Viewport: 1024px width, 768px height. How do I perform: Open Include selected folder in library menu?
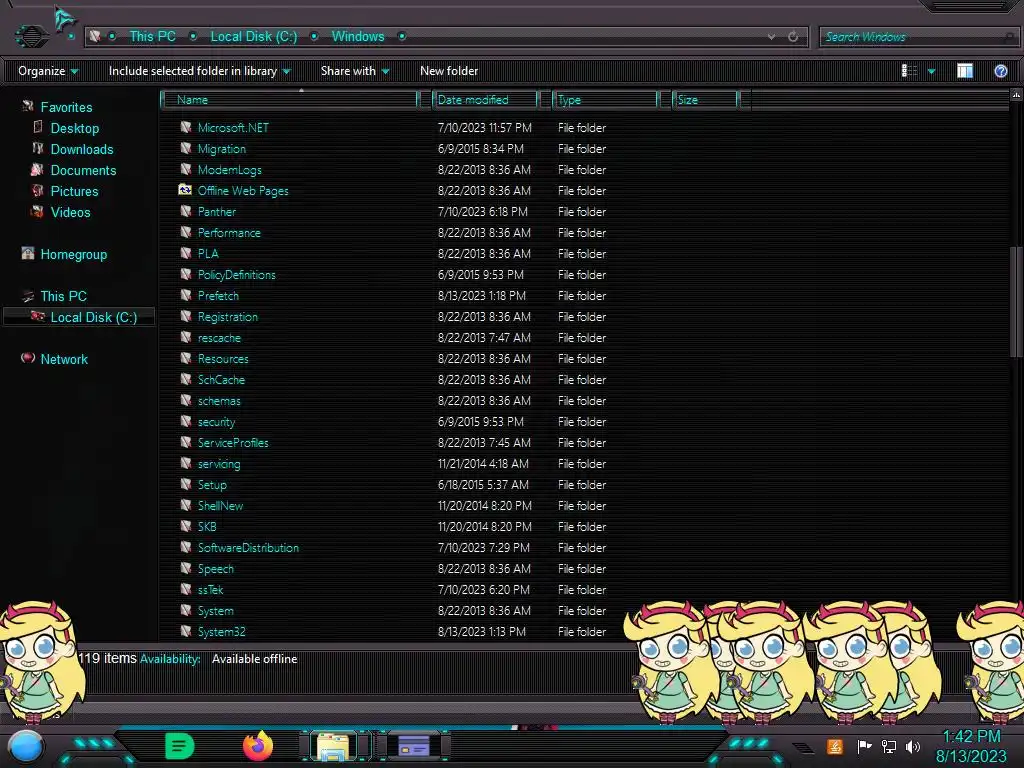coord(199,71)
